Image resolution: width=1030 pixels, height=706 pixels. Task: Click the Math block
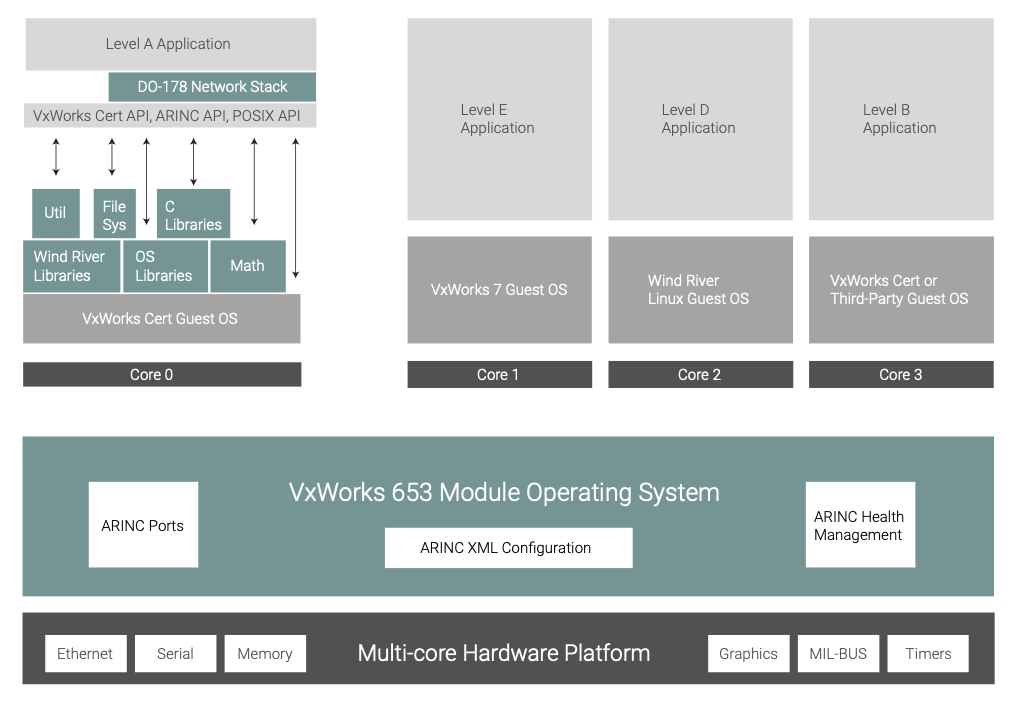248,266
